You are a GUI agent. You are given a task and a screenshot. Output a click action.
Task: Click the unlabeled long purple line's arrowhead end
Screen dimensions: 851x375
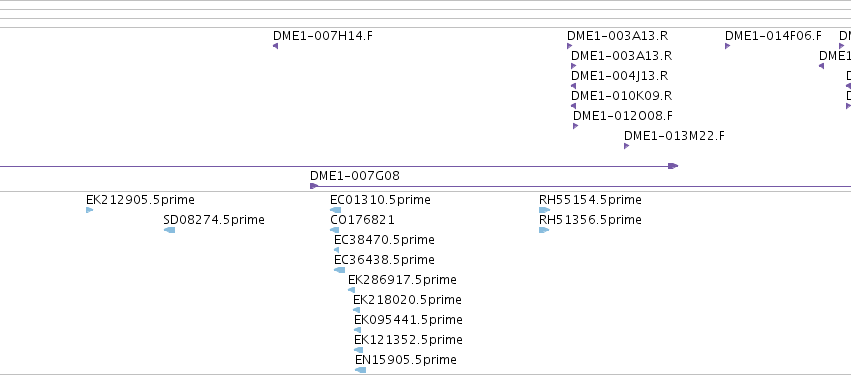click(673, 166)
